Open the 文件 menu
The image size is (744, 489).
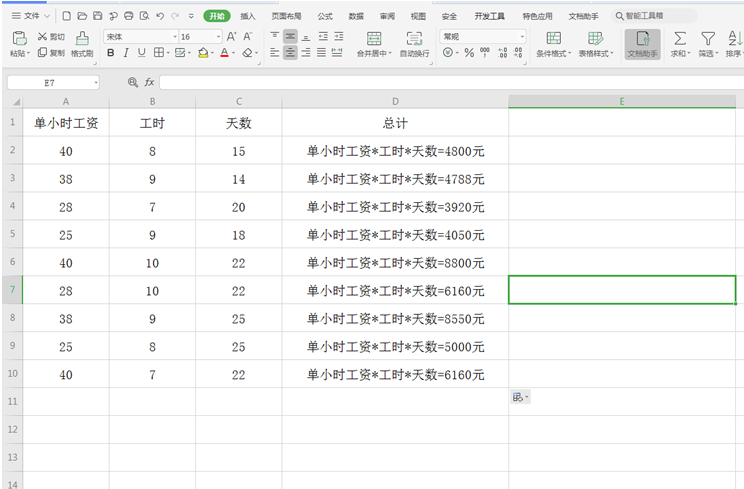pyautogui.click(x=31, y=16)
